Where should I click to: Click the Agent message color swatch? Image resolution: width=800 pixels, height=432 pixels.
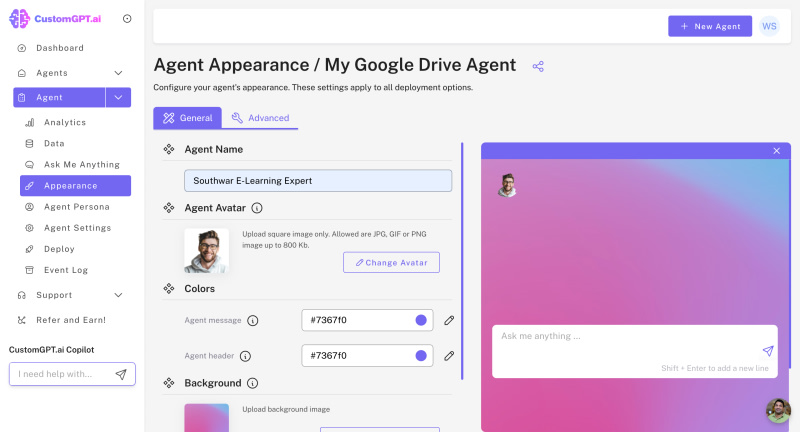pos(421,320)
